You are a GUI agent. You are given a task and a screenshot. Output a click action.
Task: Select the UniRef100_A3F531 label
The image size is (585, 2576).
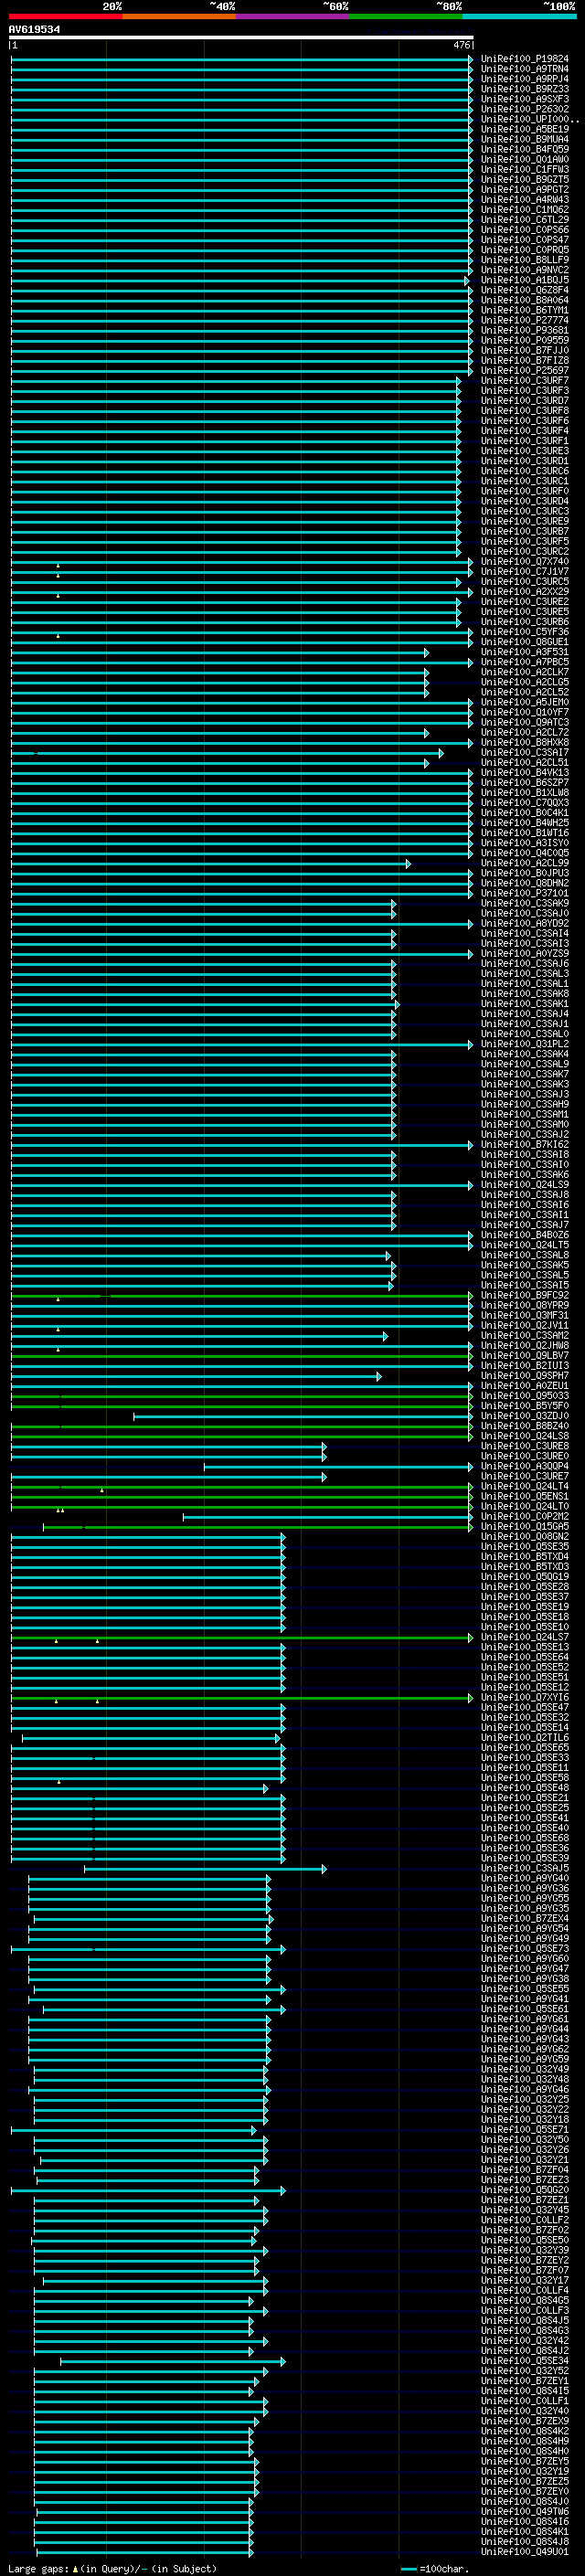tap(524, 652)
